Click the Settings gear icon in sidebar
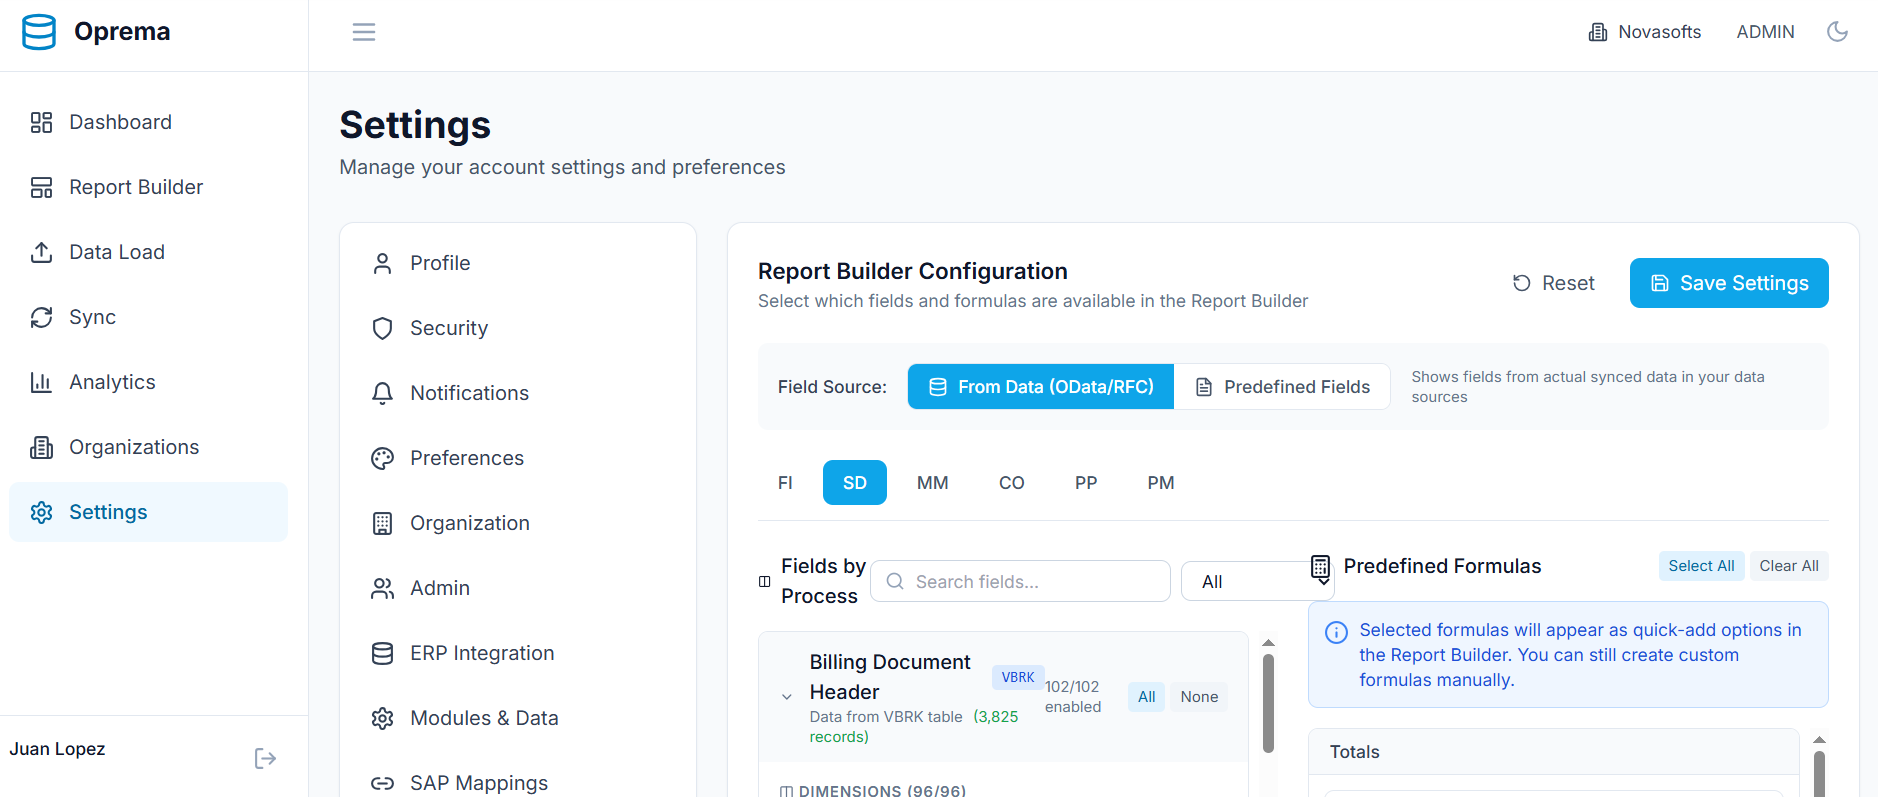This screenshot has height=797, width=1878. [x=41, y=512]
